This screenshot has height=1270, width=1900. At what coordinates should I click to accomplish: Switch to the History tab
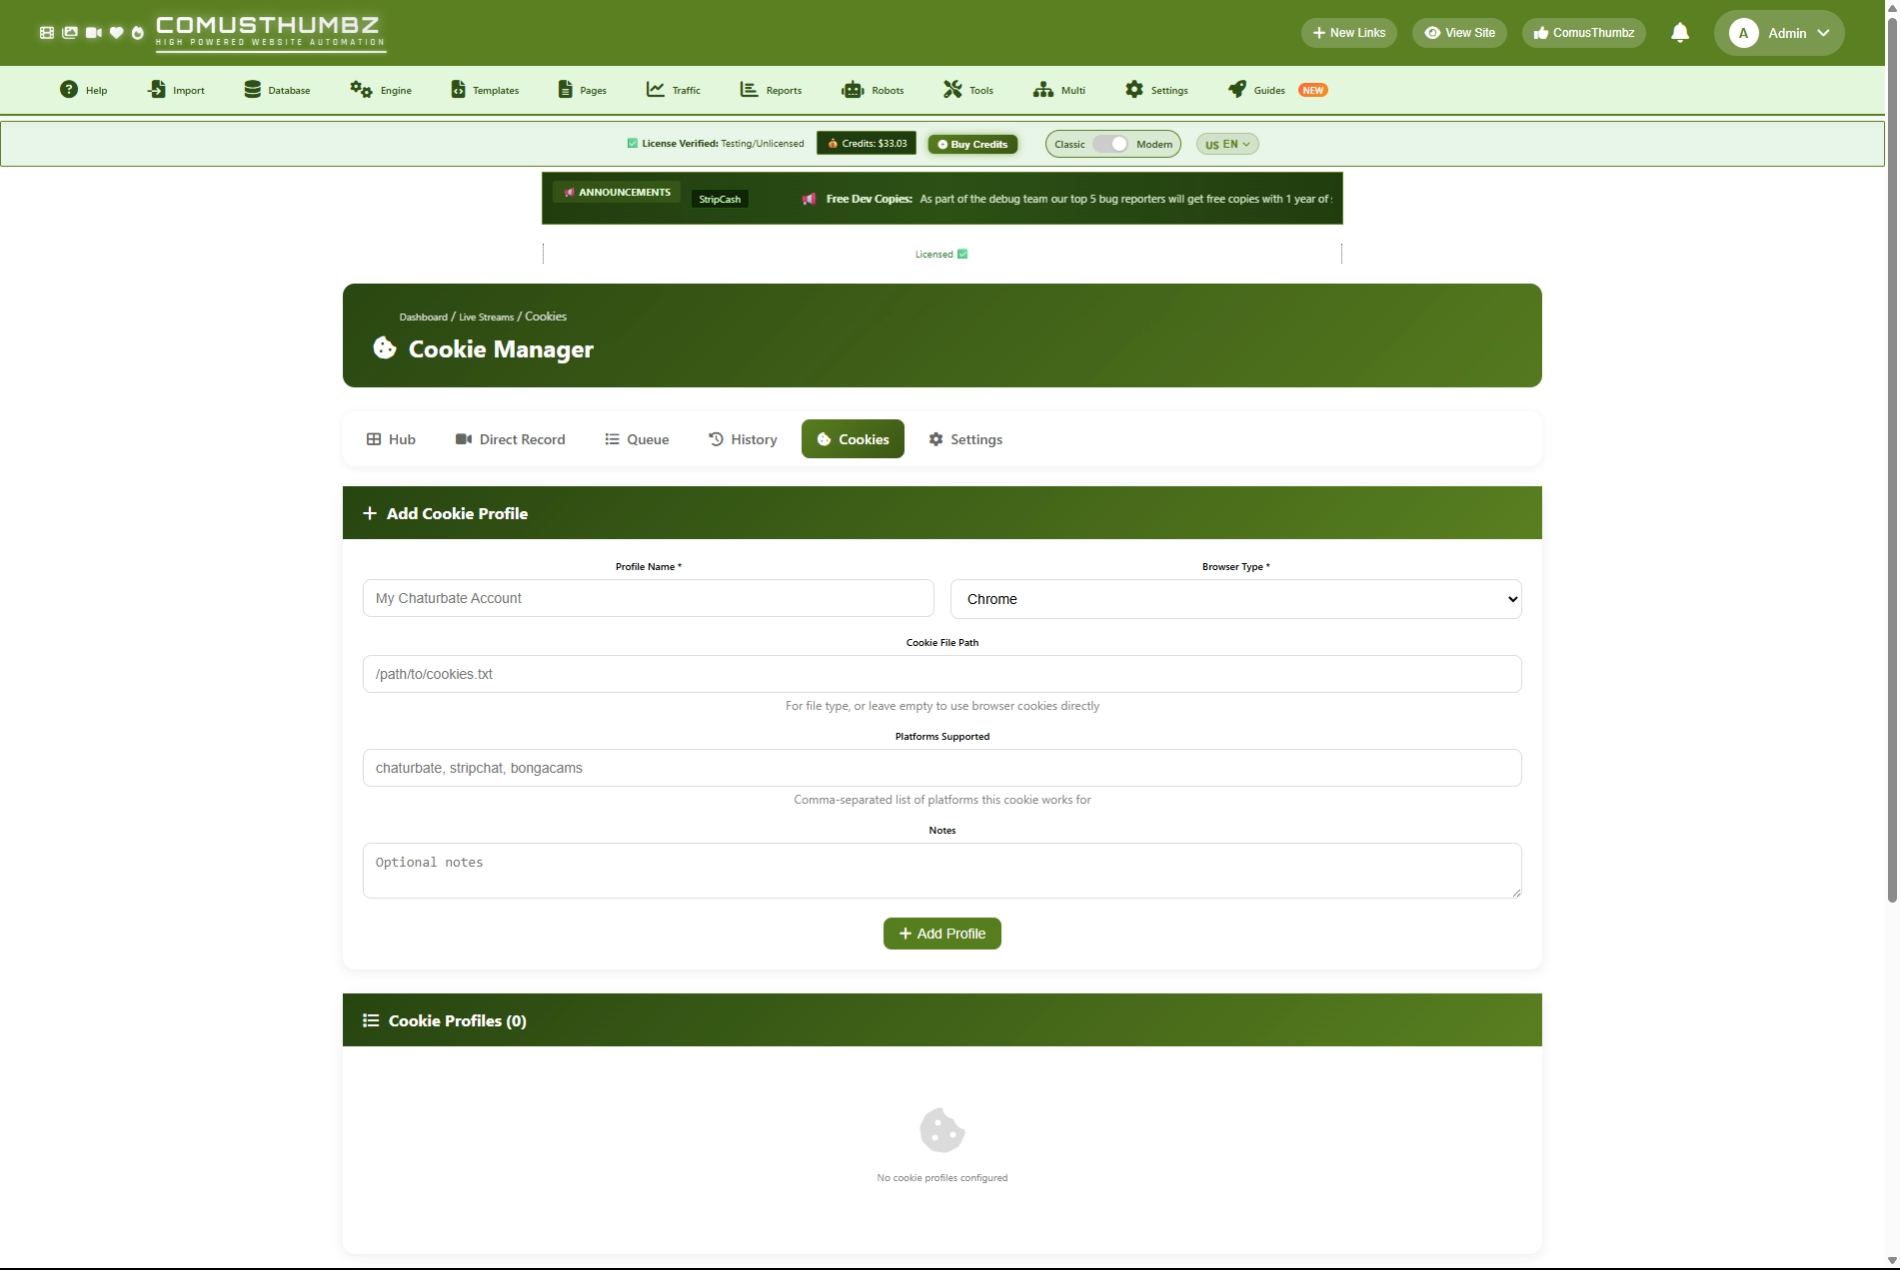coord(742,439)
